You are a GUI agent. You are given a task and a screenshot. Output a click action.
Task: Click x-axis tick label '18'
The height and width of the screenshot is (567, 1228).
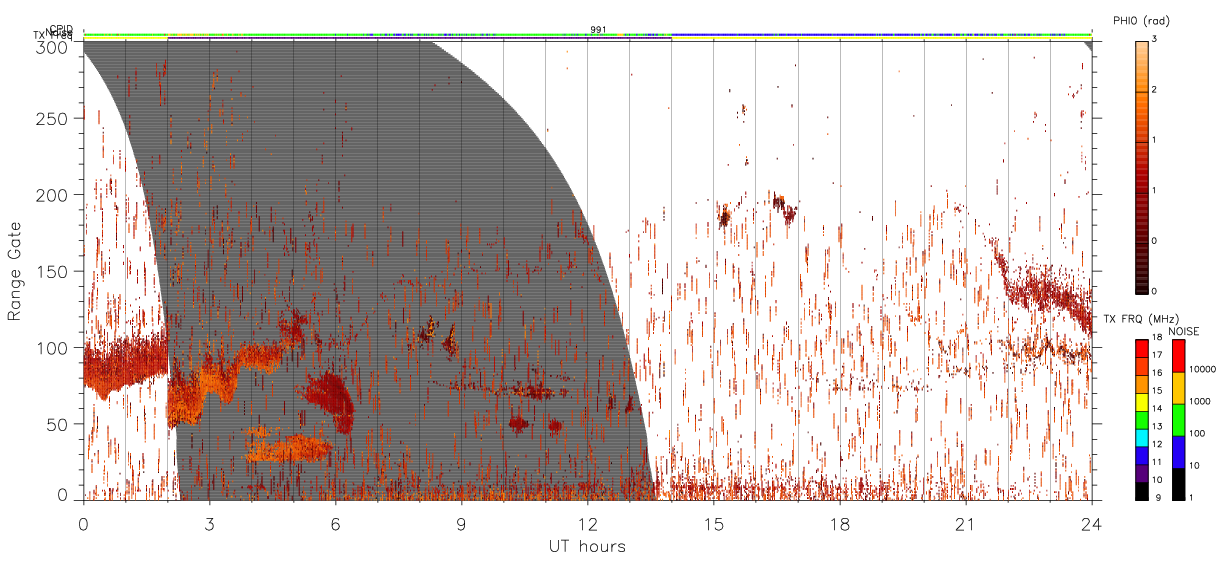839,524
